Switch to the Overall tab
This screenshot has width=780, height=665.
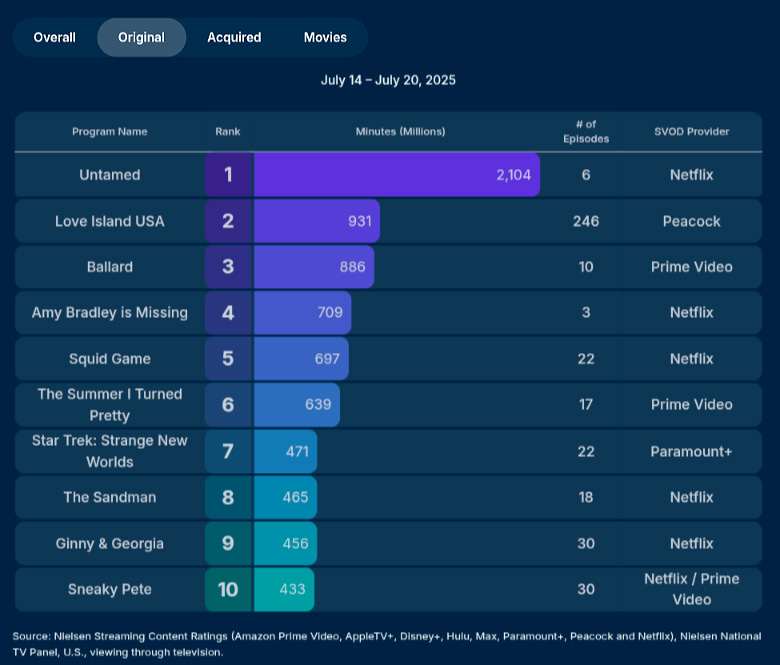pyautogui.click(x=55, y=37)
